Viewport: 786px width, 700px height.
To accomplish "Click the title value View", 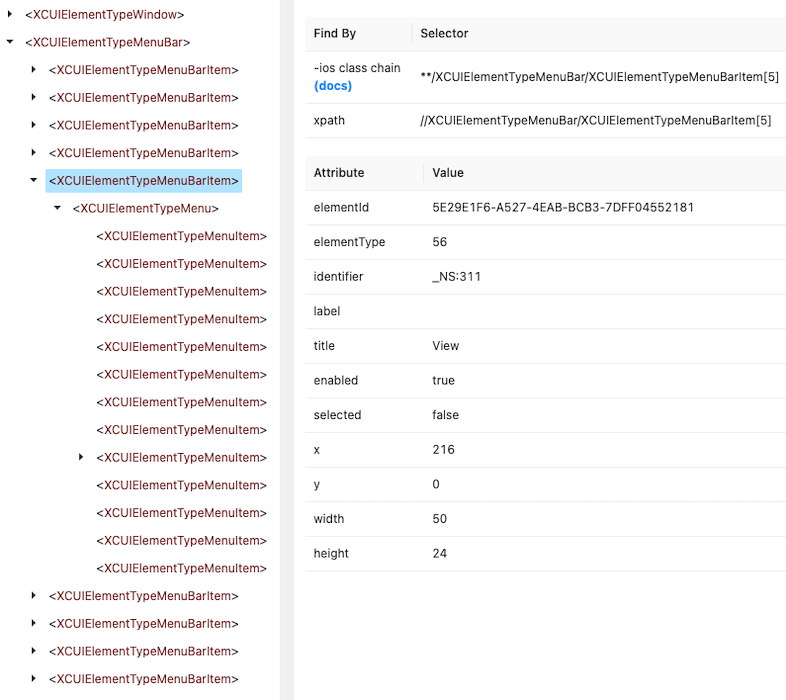I will 445,346.
